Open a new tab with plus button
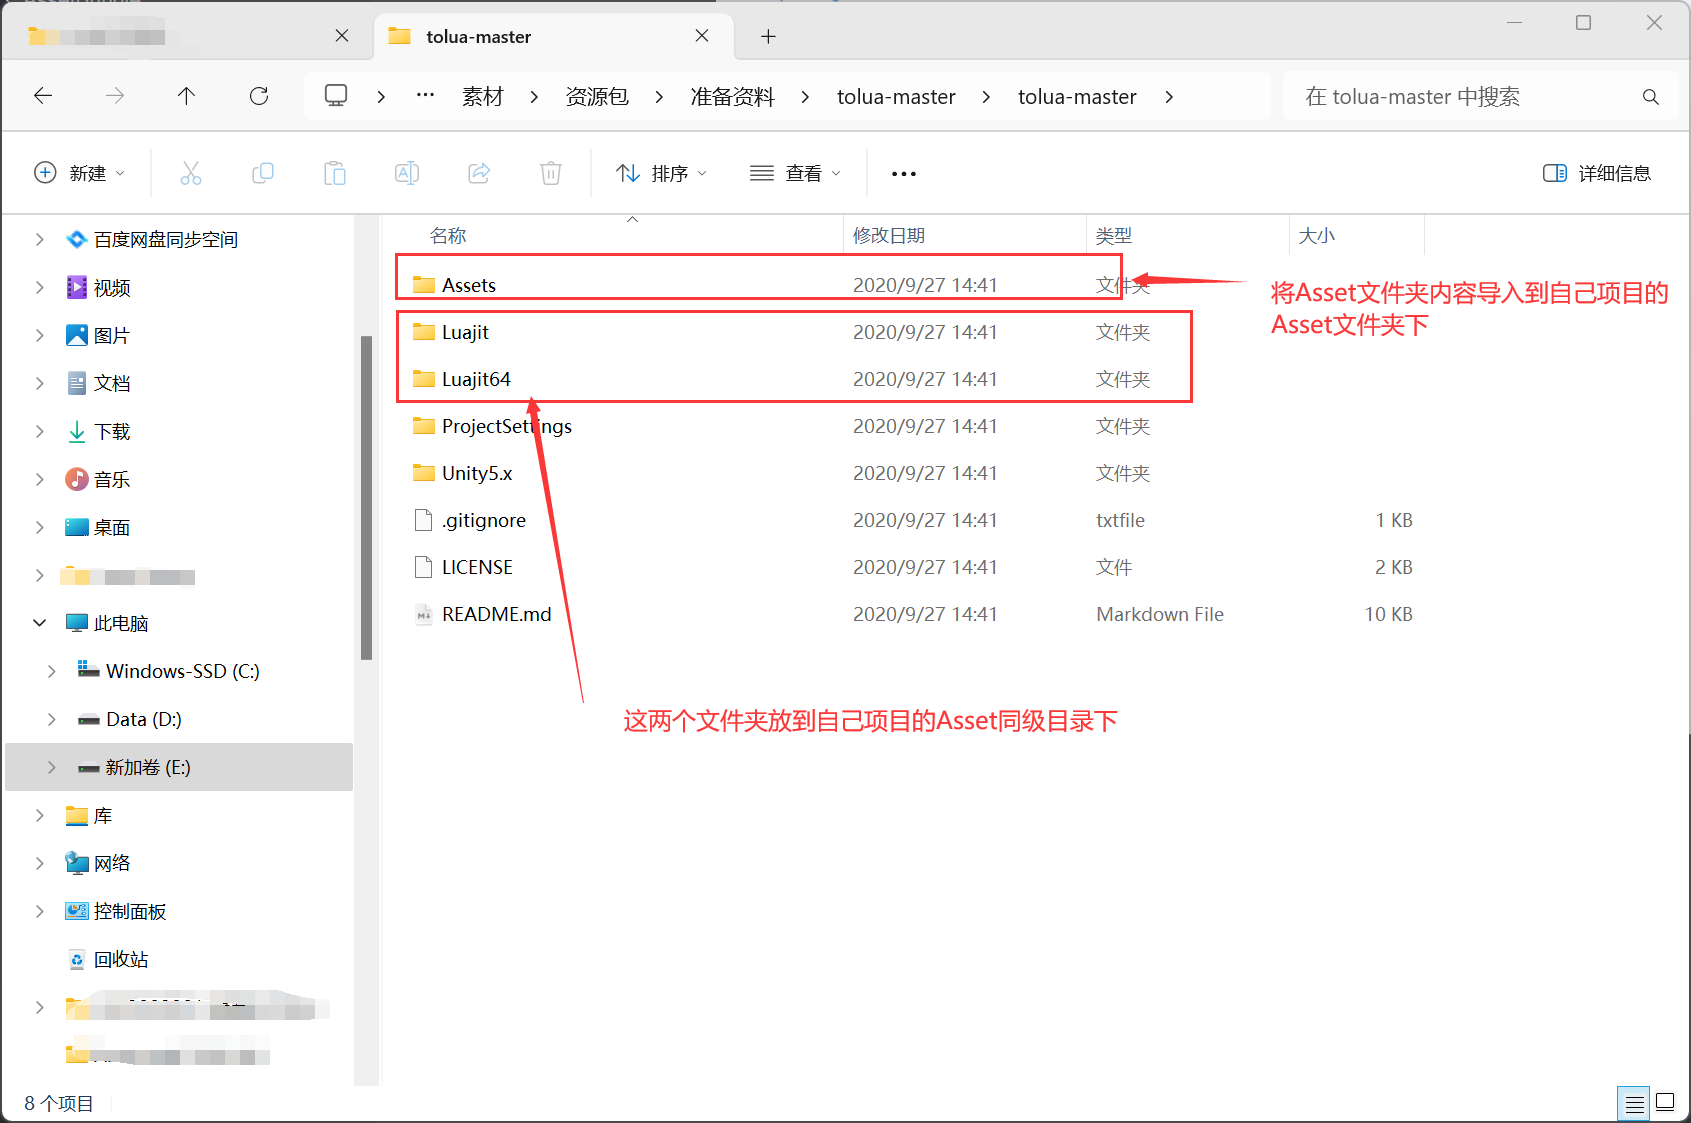This screenshot has height=1123, width=1691. coord(768,37)
